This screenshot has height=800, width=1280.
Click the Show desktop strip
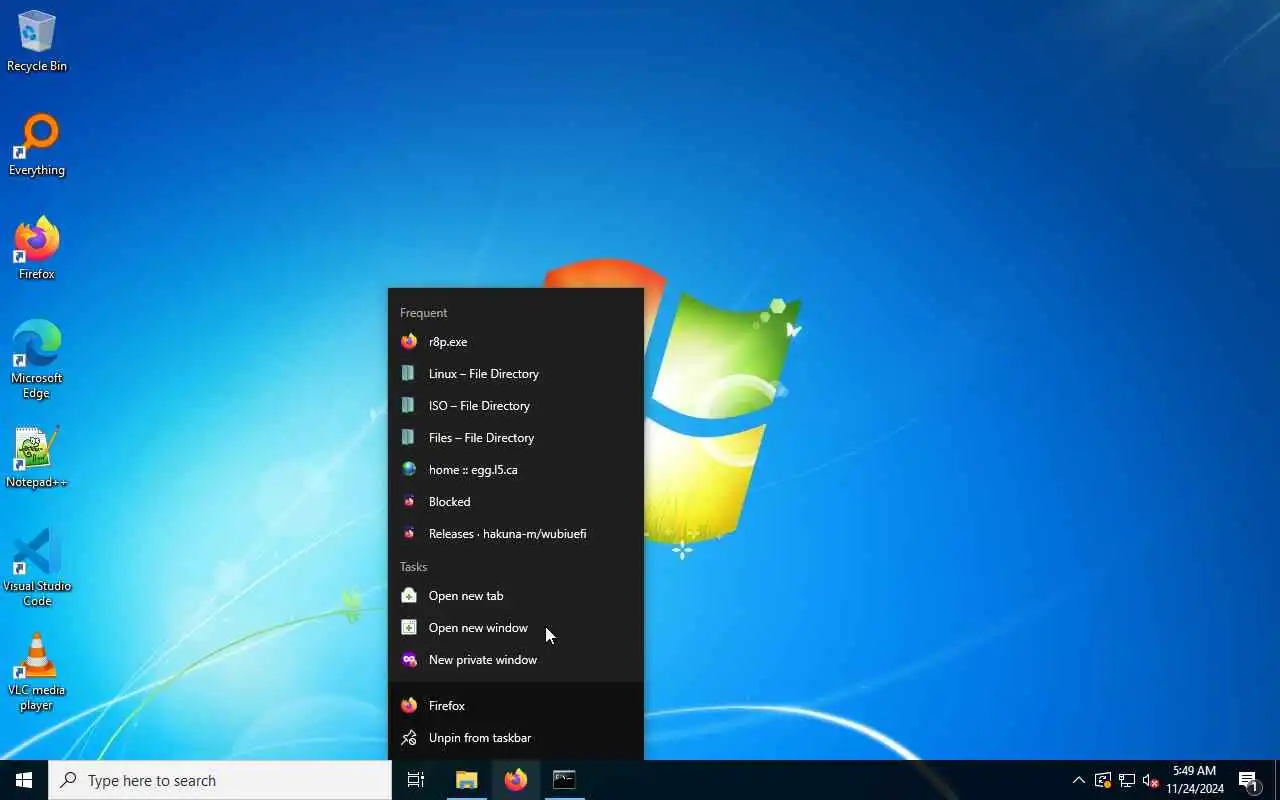click(1277, 780)
